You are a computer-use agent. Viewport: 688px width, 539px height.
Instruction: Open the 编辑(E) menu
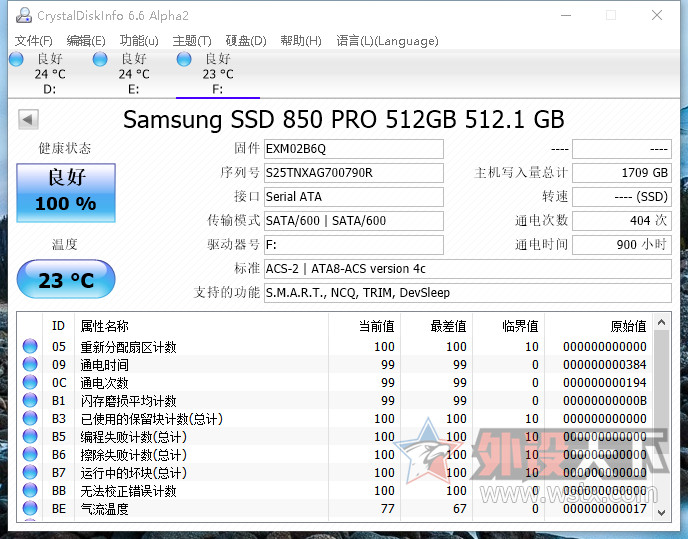86,41
